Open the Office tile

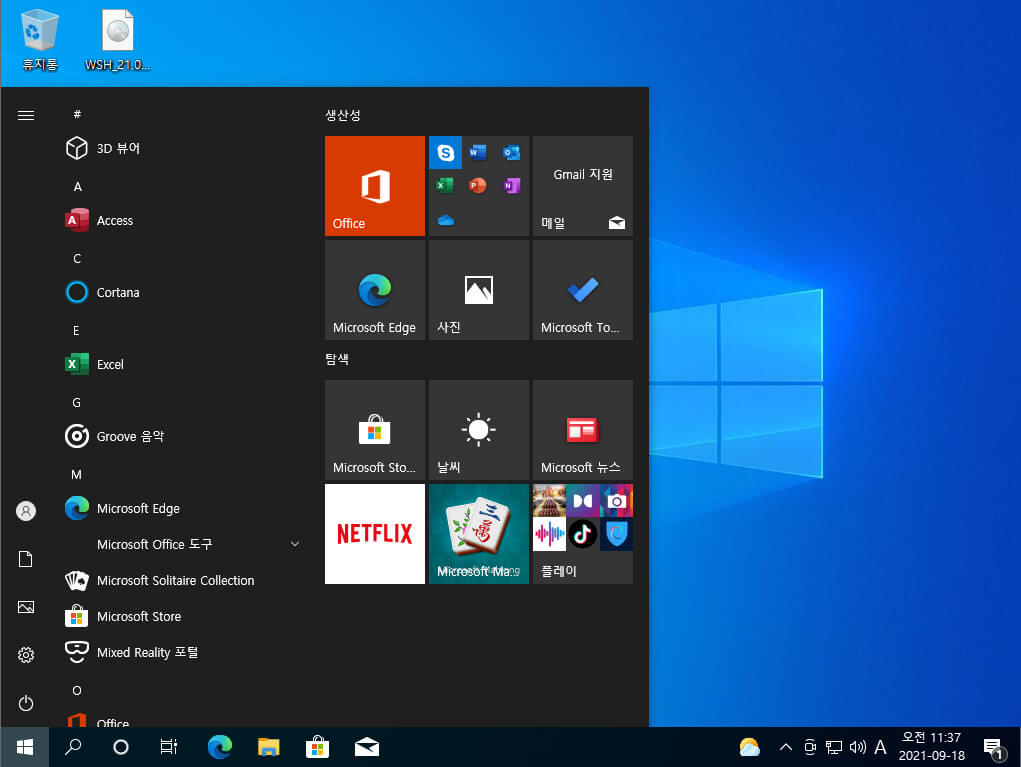[374, 186]
